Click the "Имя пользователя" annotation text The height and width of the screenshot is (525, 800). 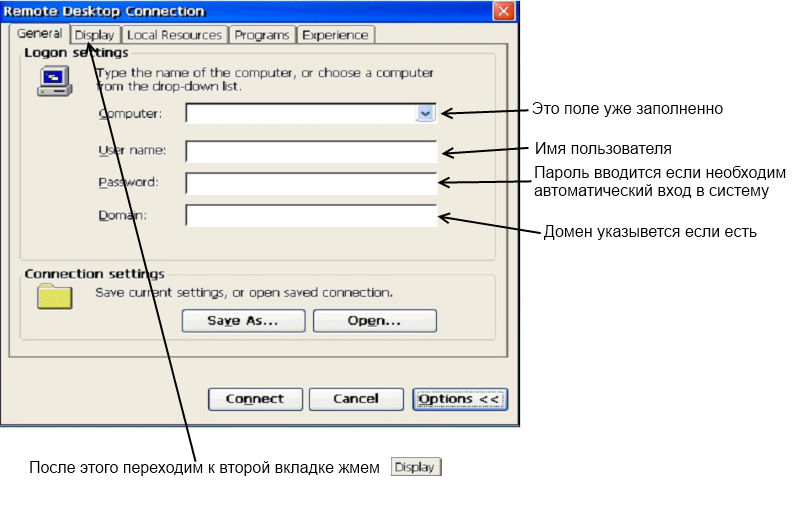pos(603,148)
